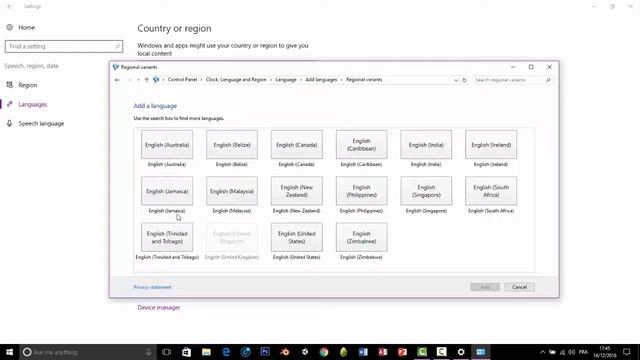Open Microsoft Word from the taskbar
This screenshot has height=360, width=640.
363,352
